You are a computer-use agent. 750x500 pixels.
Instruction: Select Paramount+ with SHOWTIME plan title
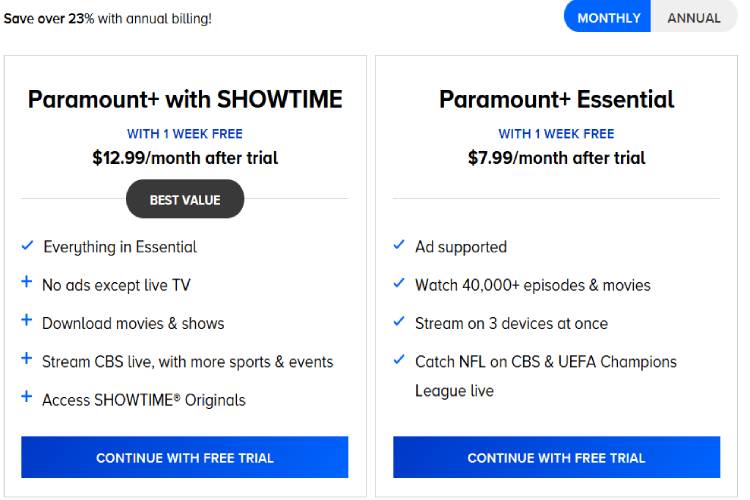185,99
